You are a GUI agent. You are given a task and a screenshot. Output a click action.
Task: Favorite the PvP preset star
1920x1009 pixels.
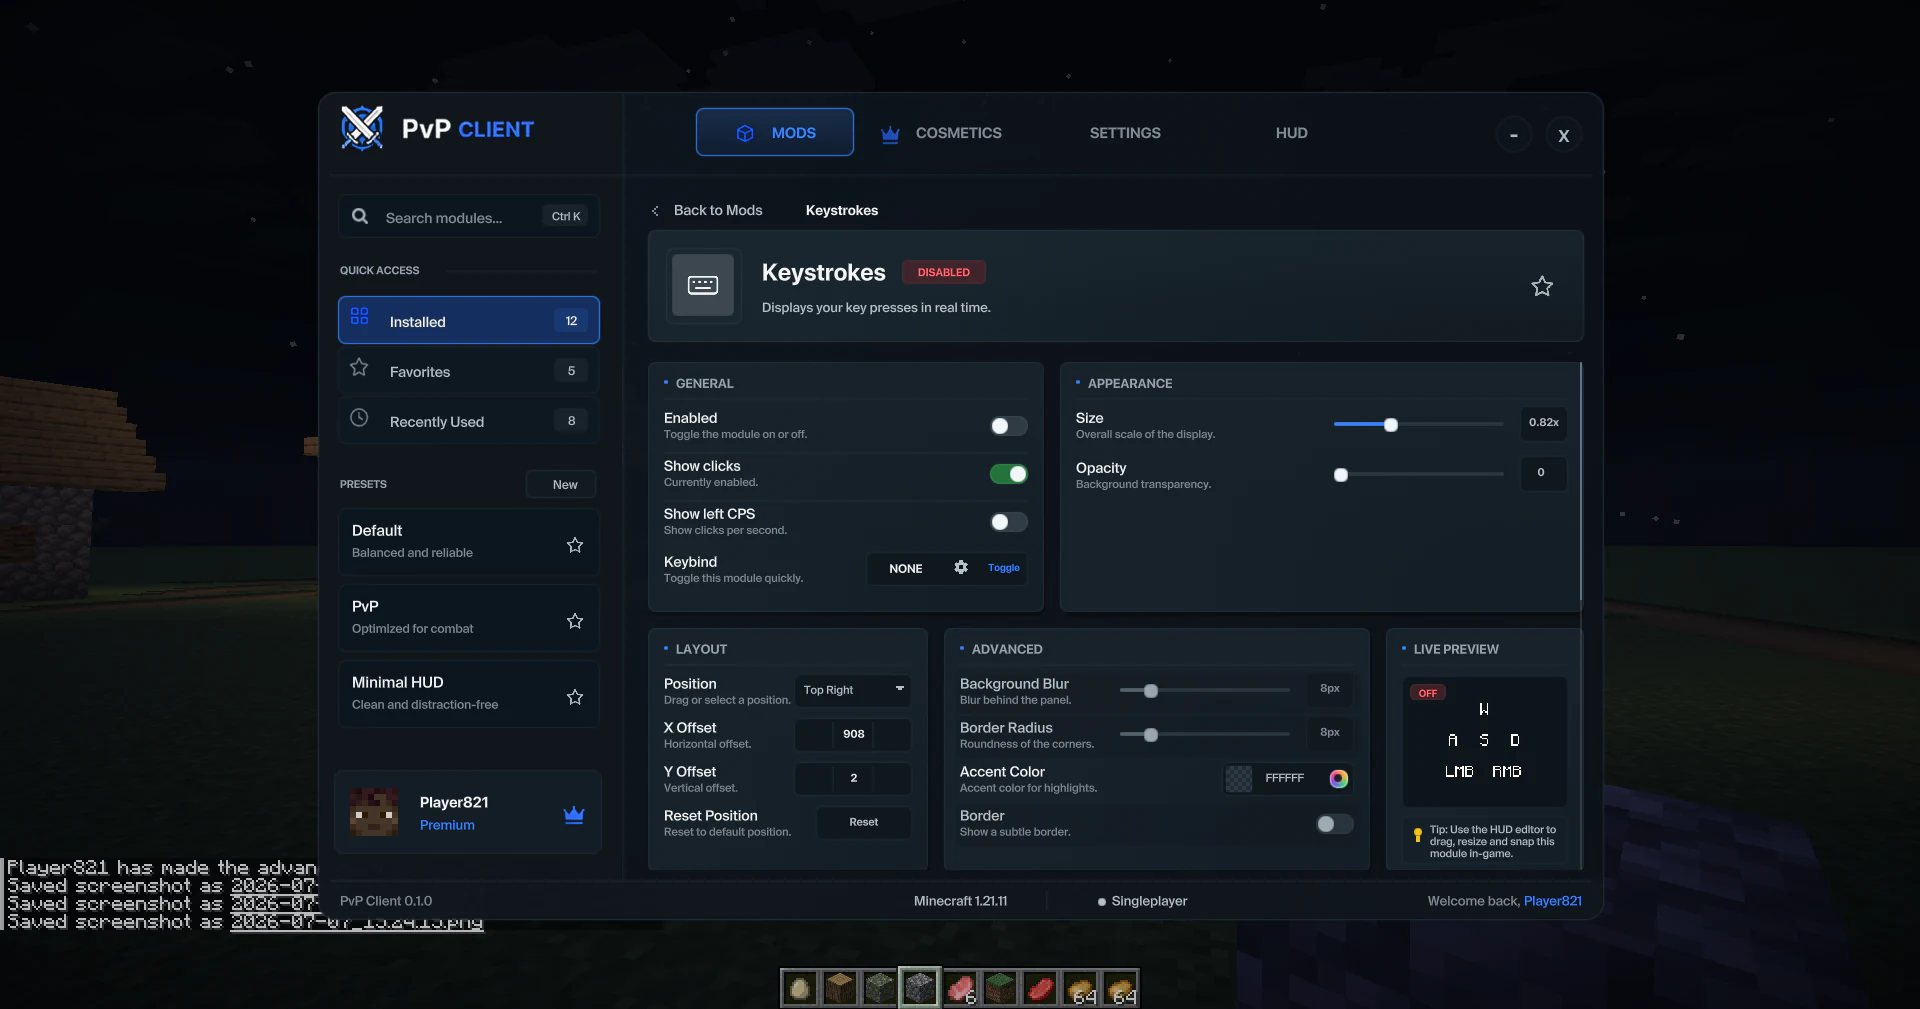575,621
